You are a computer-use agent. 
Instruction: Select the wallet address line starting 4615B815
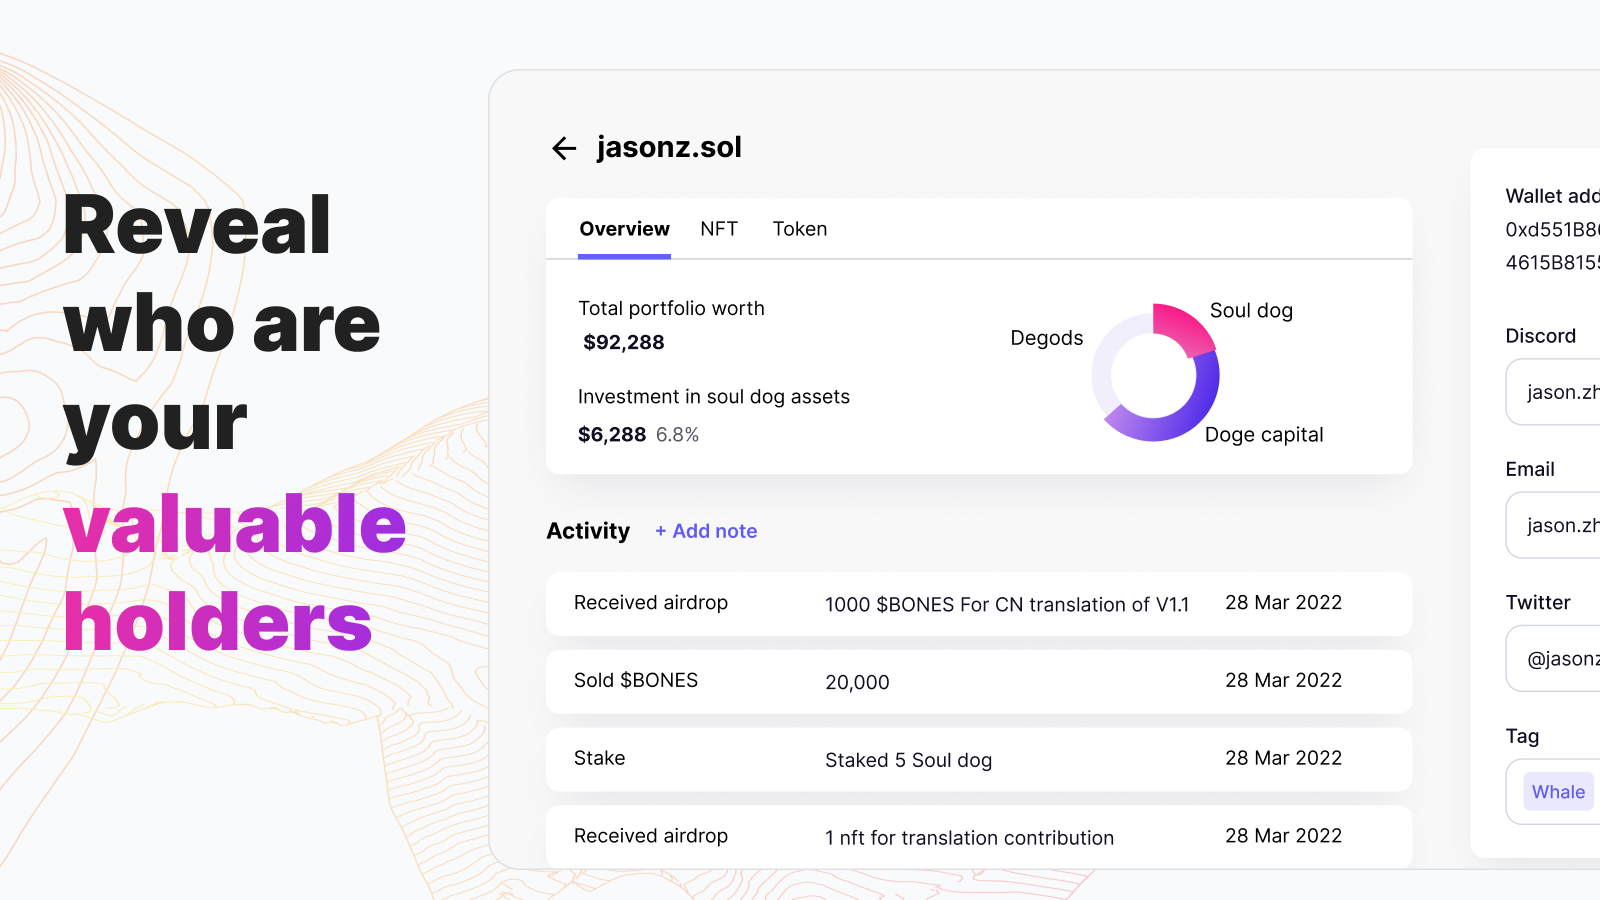click(x=1553, y=263)
